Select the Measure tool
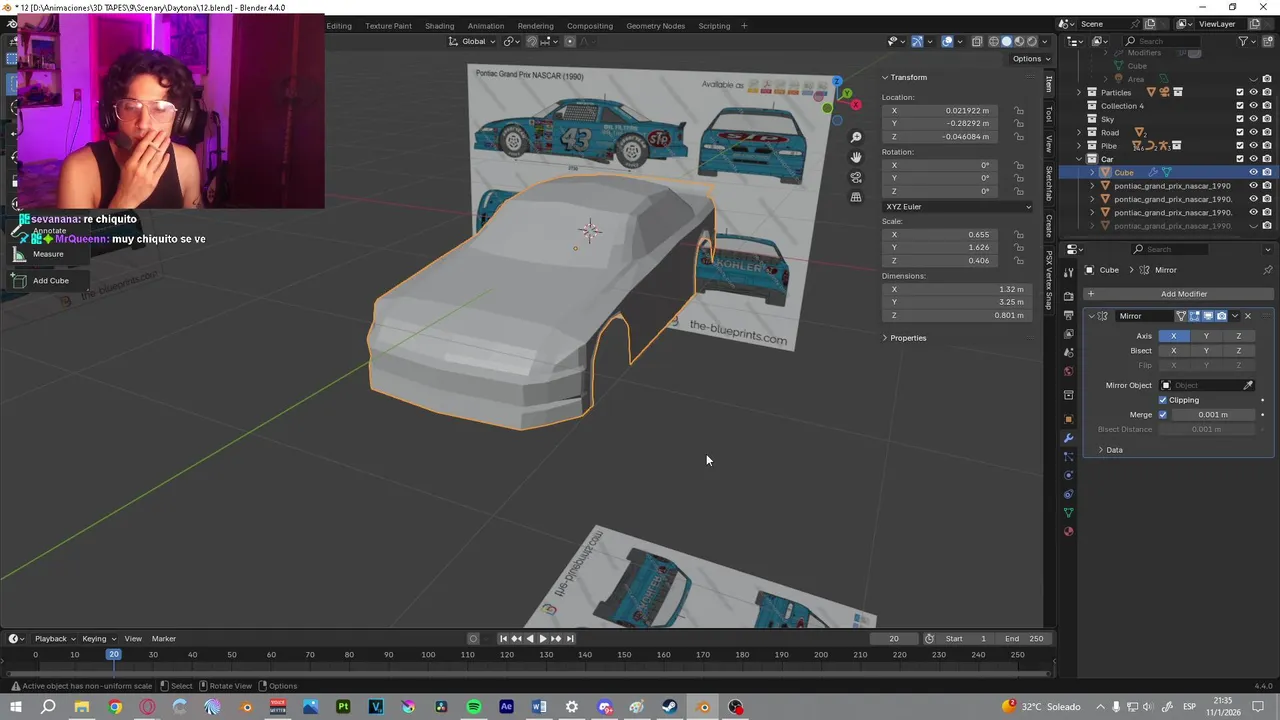This screenshot has height=720, width=1280. [48, 254]
